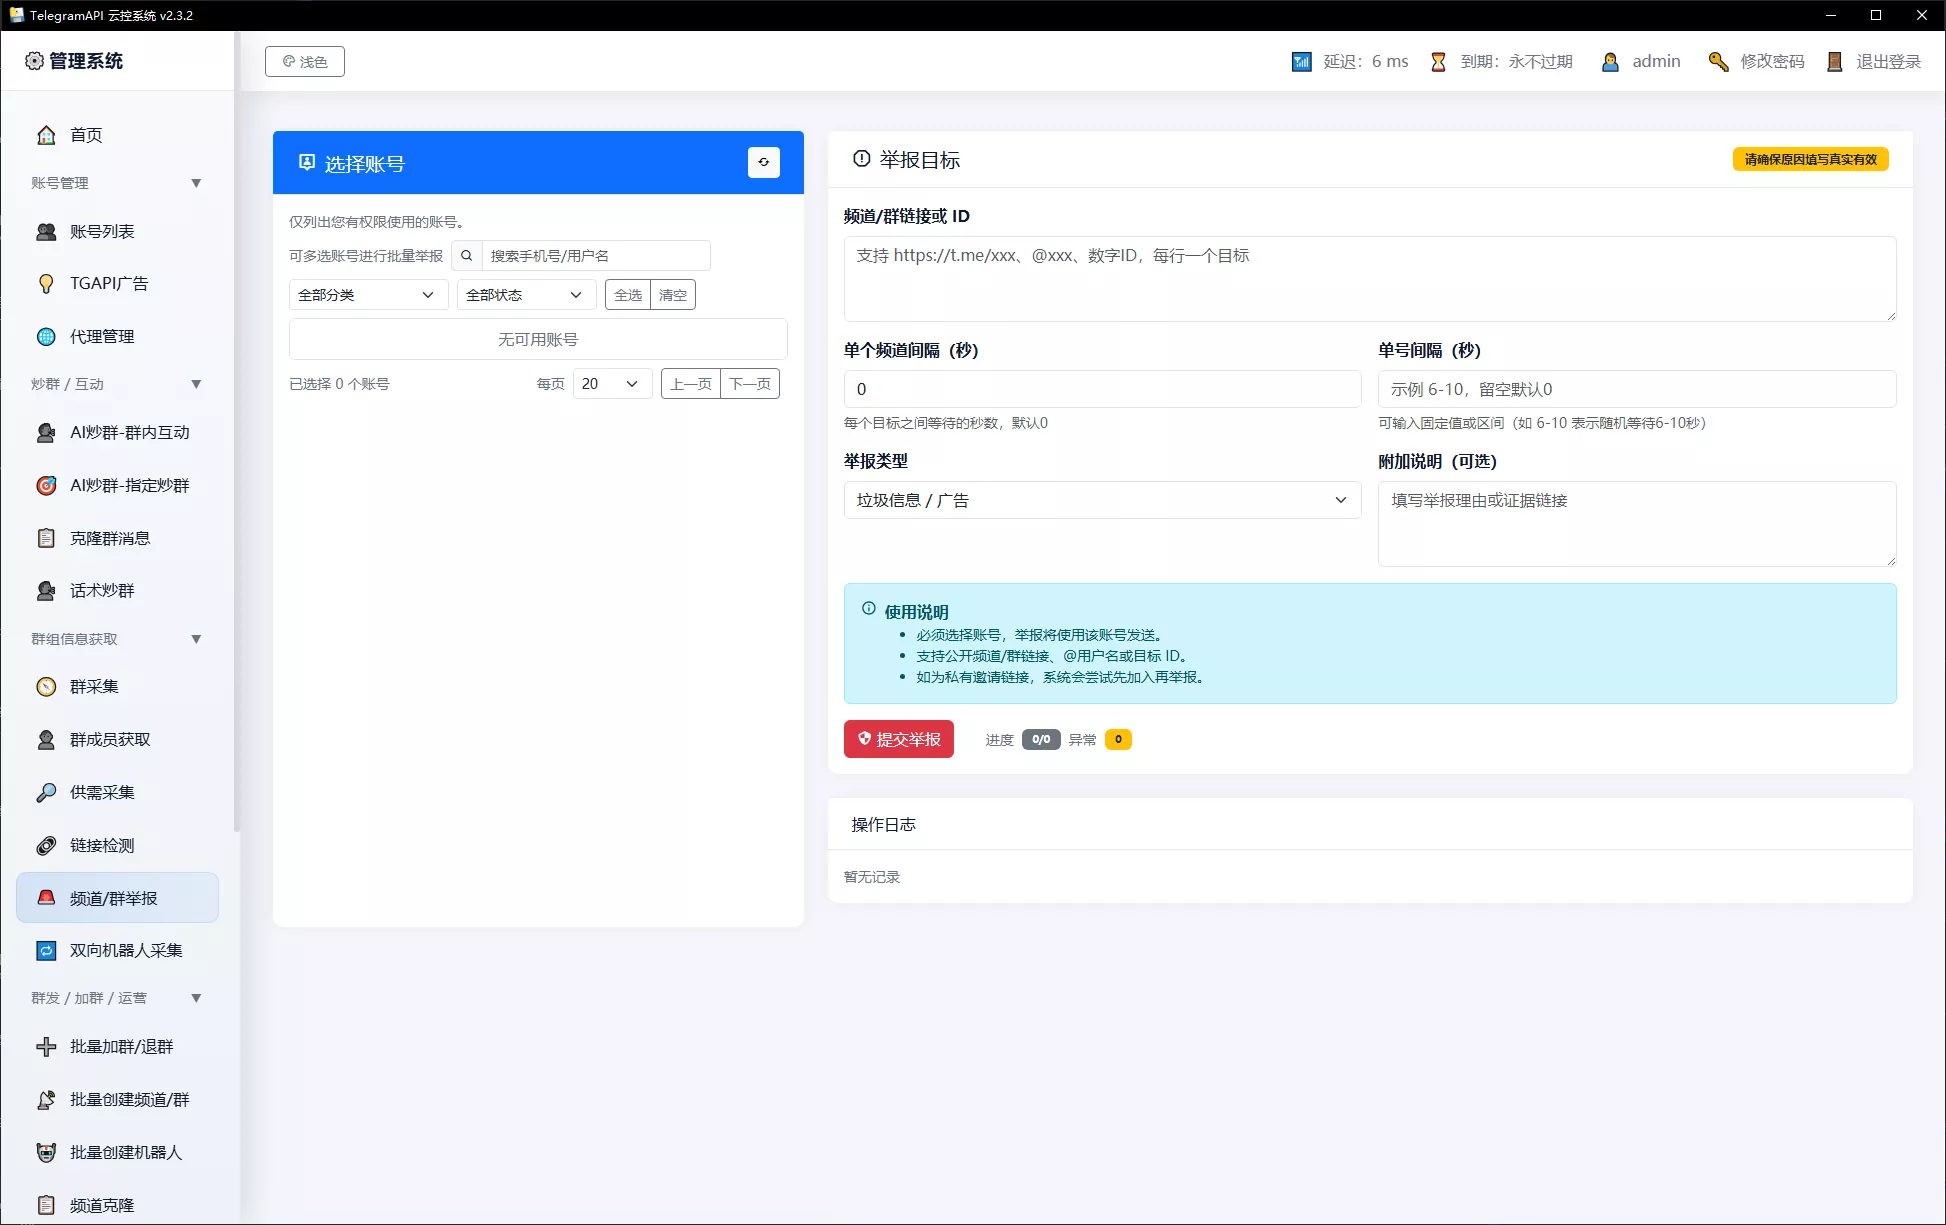
Task: Navigate to 代理管理
Action: pyautogui.click(x=117, y=337)
